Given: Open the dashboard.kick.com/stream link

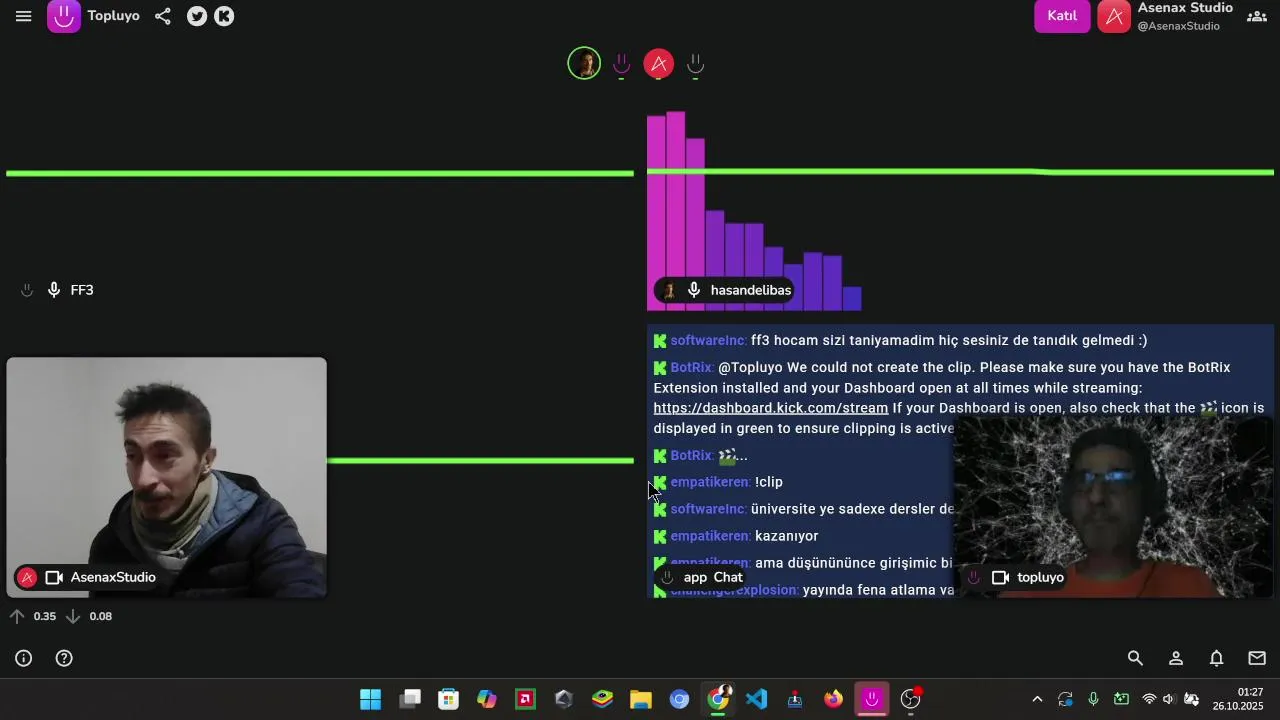Looking at the screenshot, I should click(x=771, y=408).
